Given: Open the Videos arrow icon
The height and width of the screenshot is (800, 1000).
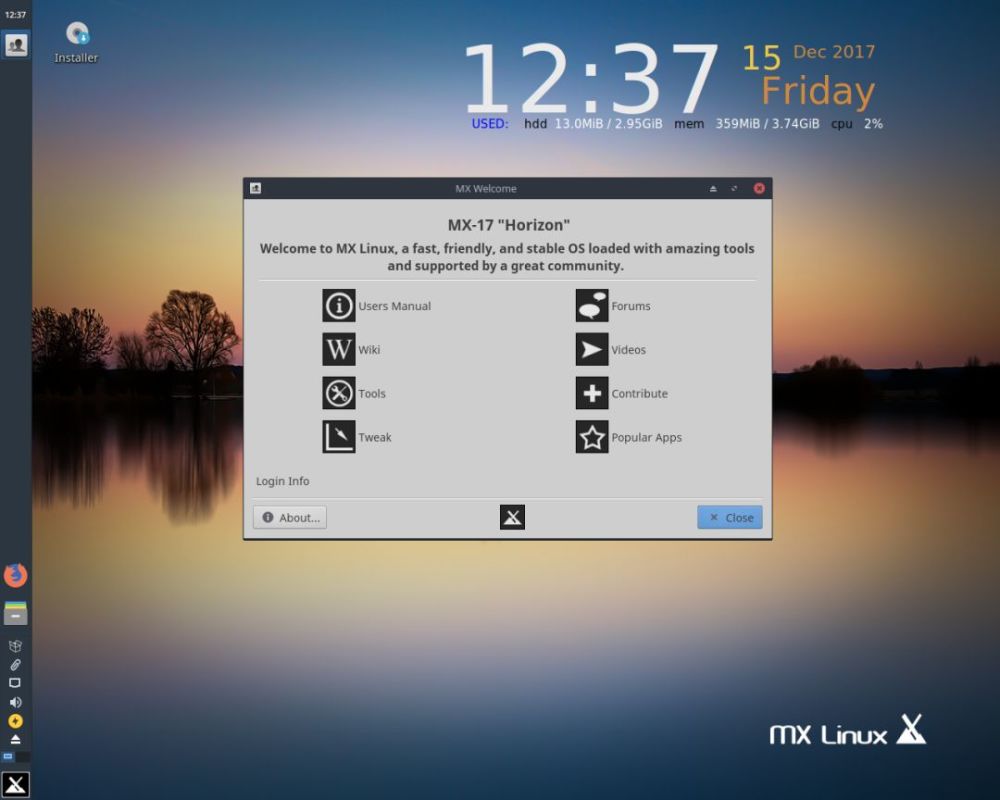Looking at the screenshot, I should [x=592, y=350].
